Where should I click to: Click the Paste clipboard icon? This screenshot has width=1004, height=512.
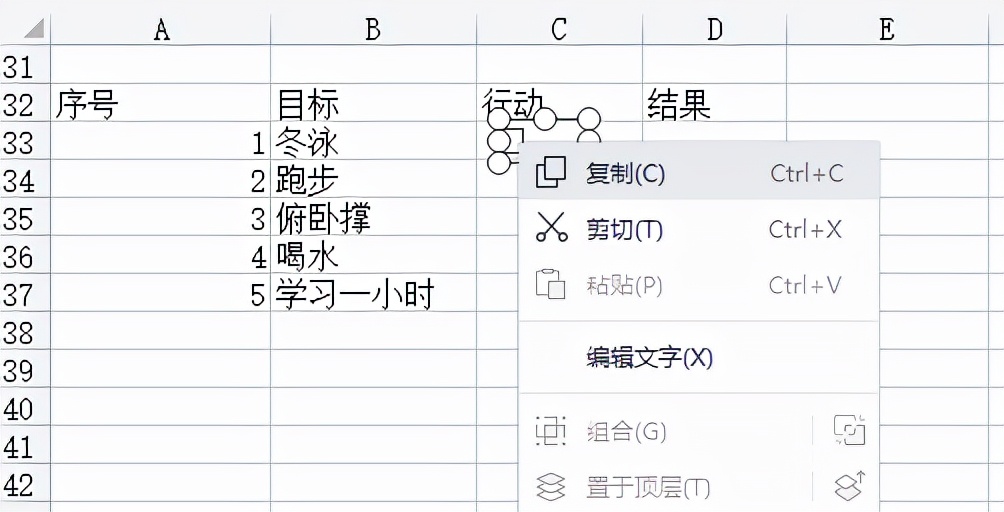551,284
